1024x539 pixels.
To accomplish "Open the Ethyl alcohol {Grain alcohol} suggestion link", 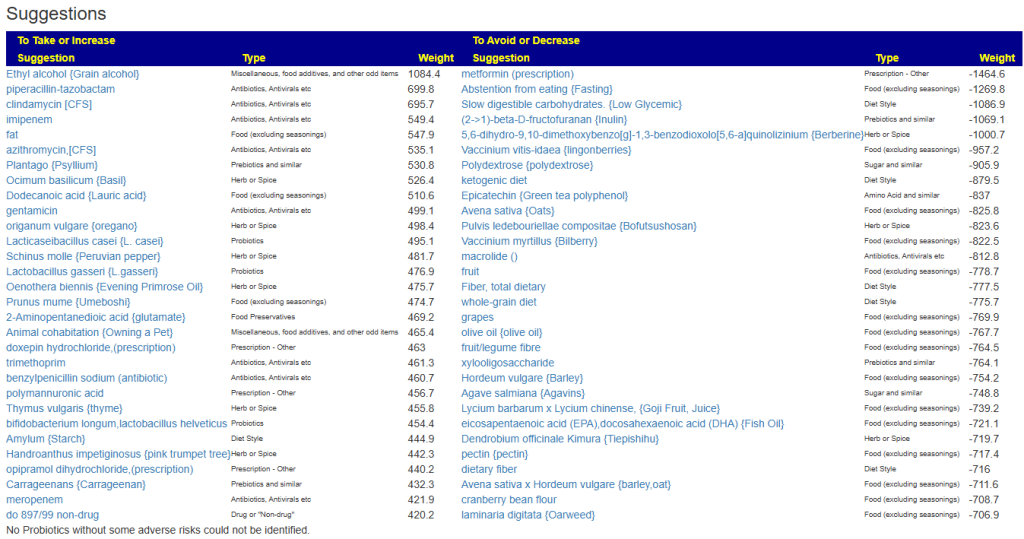I will point(72,74).
